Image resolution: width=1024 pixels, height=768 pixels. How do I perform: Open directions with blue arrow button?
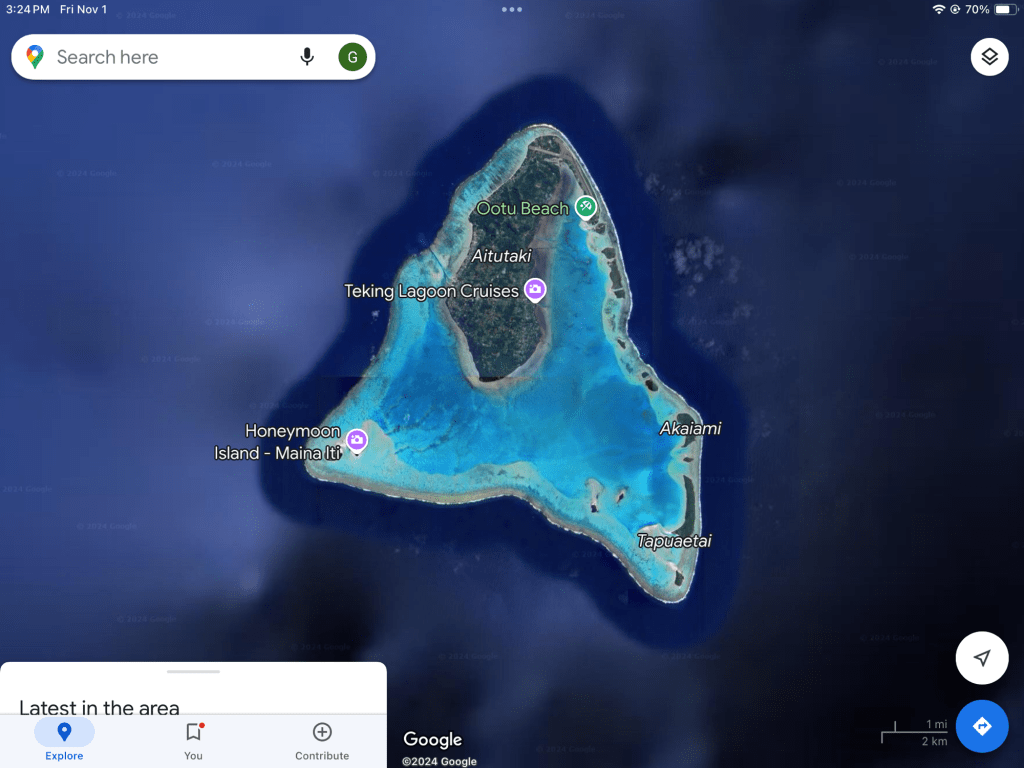[982, 726]
